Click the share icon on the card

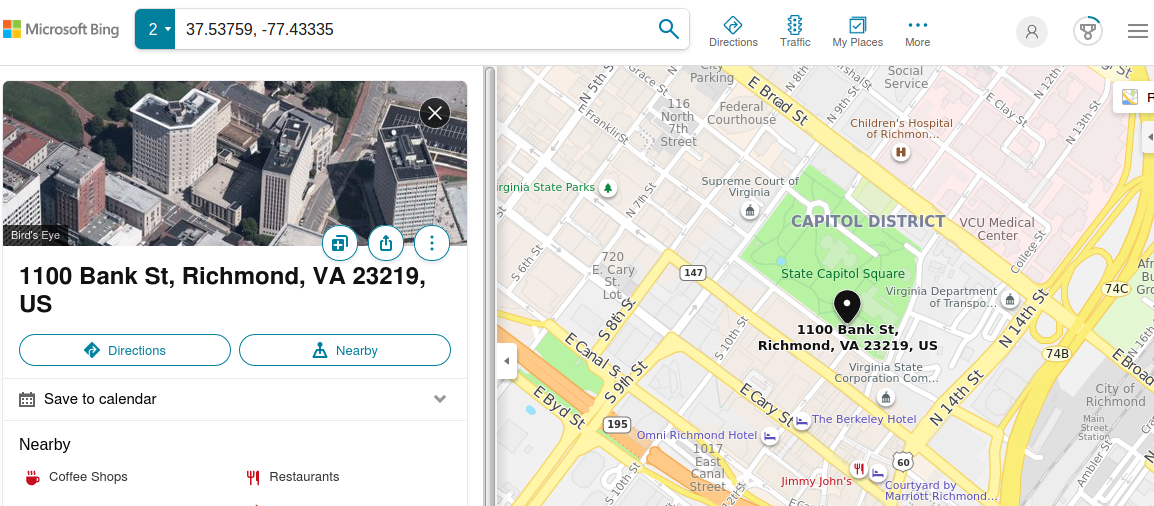coord(386,242)
